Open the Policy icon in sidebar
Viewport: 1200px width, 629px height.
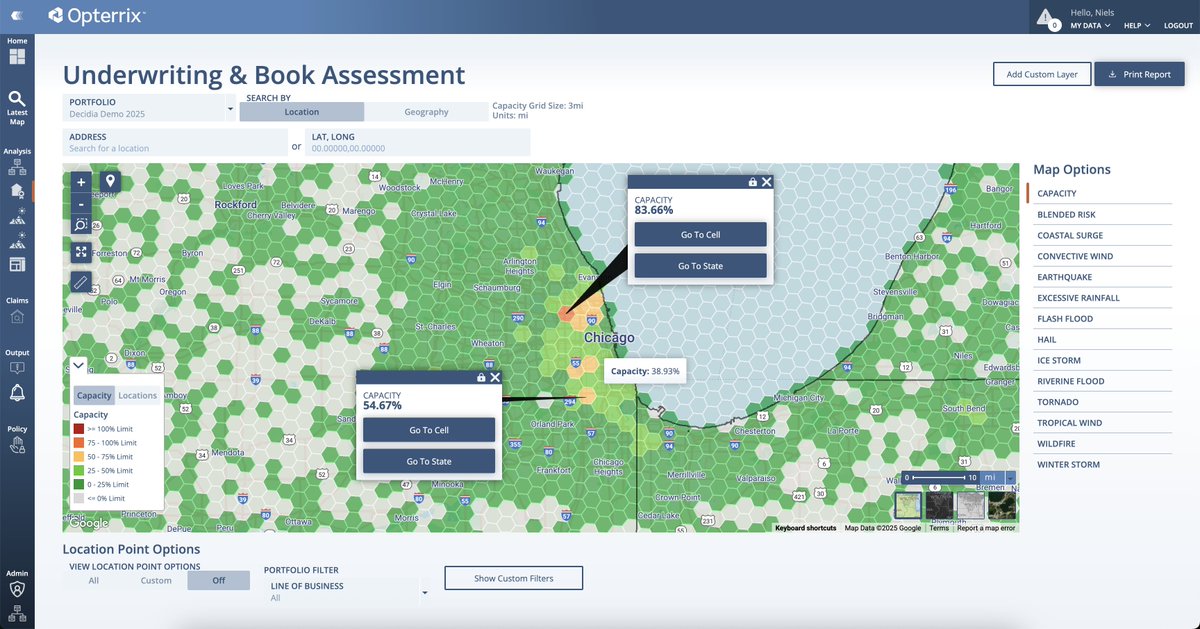pos(17,446)
